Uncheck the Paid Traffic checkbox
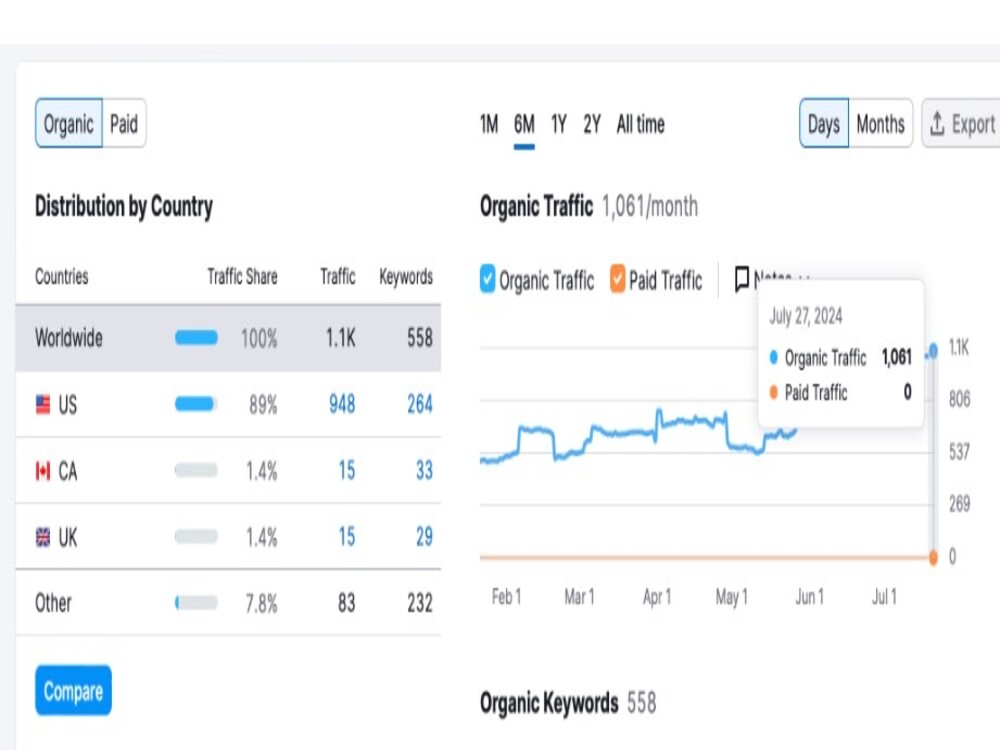 [617, 280]
